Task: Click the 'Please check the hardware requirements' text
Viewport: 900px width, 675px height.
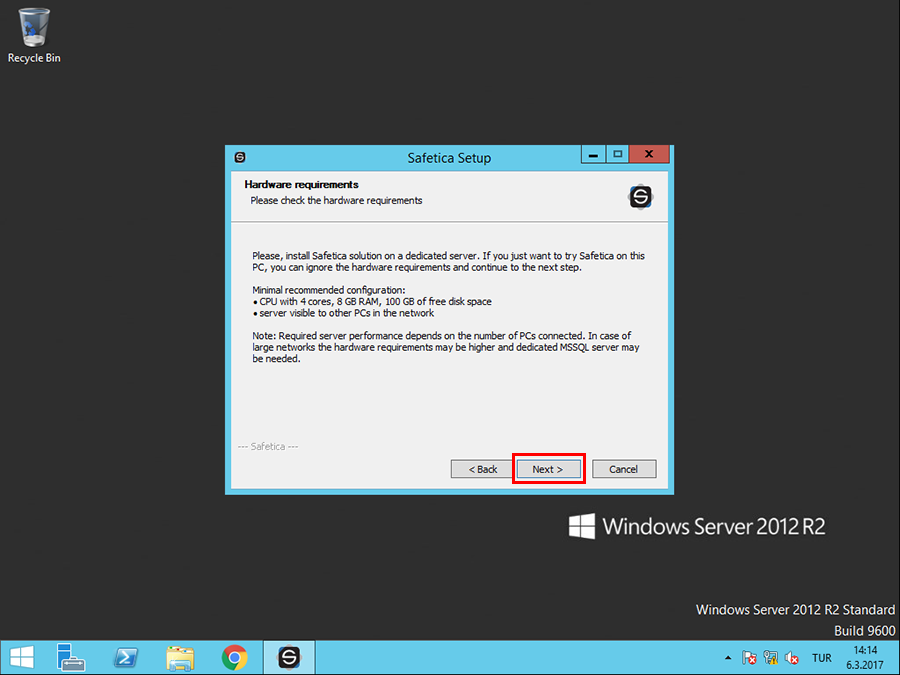Action: tap(336, 200)
